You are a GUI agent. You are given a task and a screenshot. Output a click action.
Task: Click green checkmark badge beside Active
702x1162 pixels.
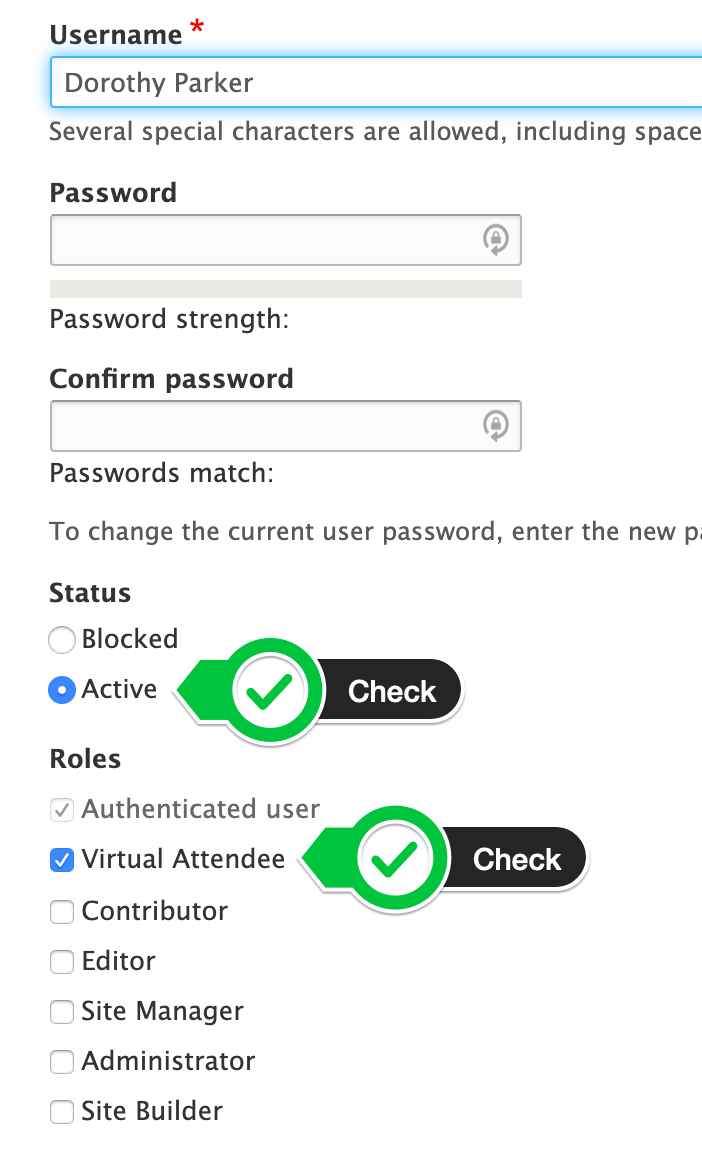274,691
